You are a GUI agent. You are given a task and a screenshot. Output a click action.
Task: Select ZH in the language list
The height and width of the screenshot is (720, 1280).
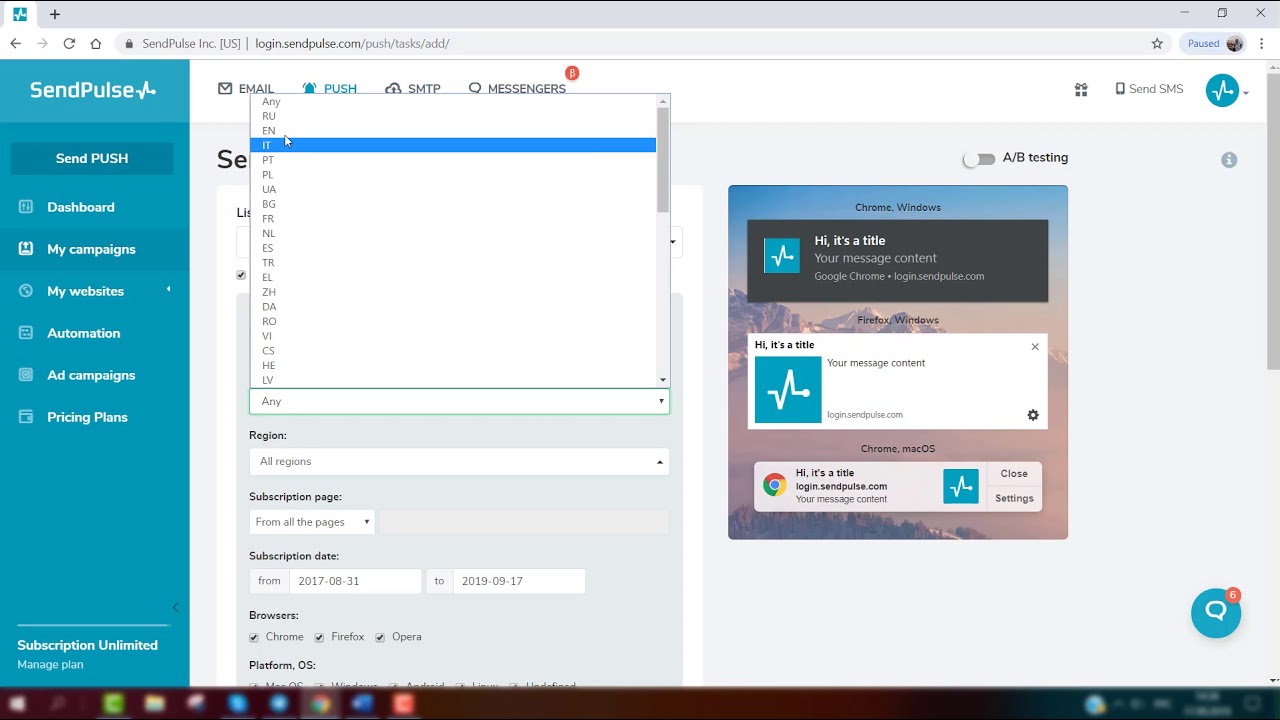453,292
